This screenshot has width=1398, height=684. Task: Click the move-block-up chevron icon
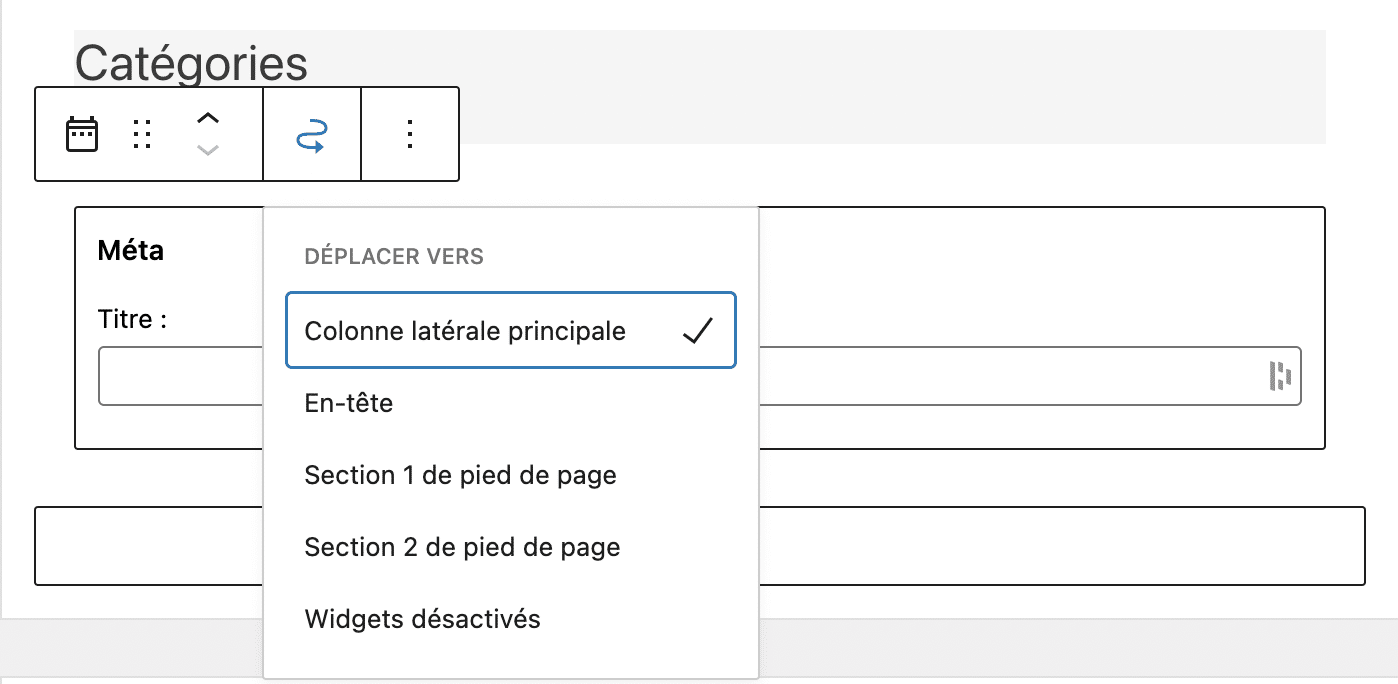pos(207,118)
